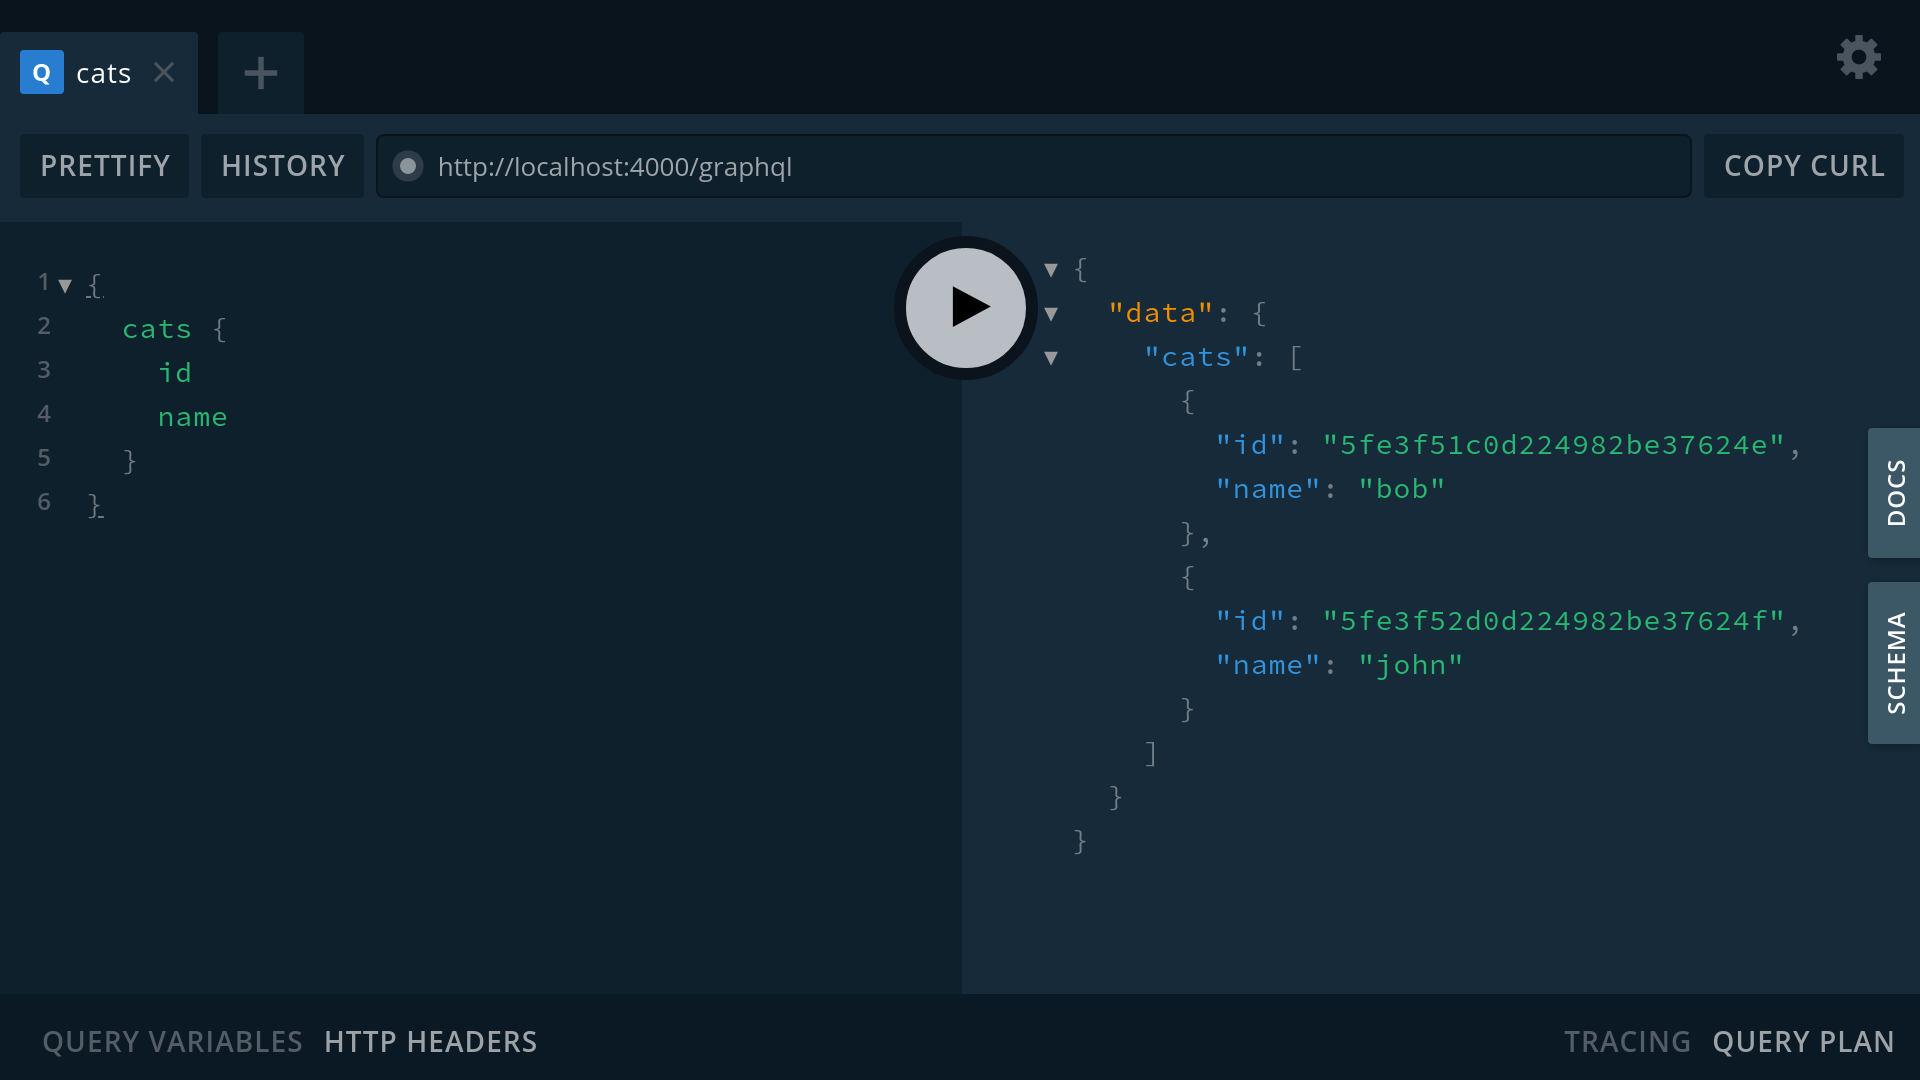This screenshot has width=1920, height=1080.
Task: Open the SCHEMA sidebar panel
Action: pos(1895,662)
